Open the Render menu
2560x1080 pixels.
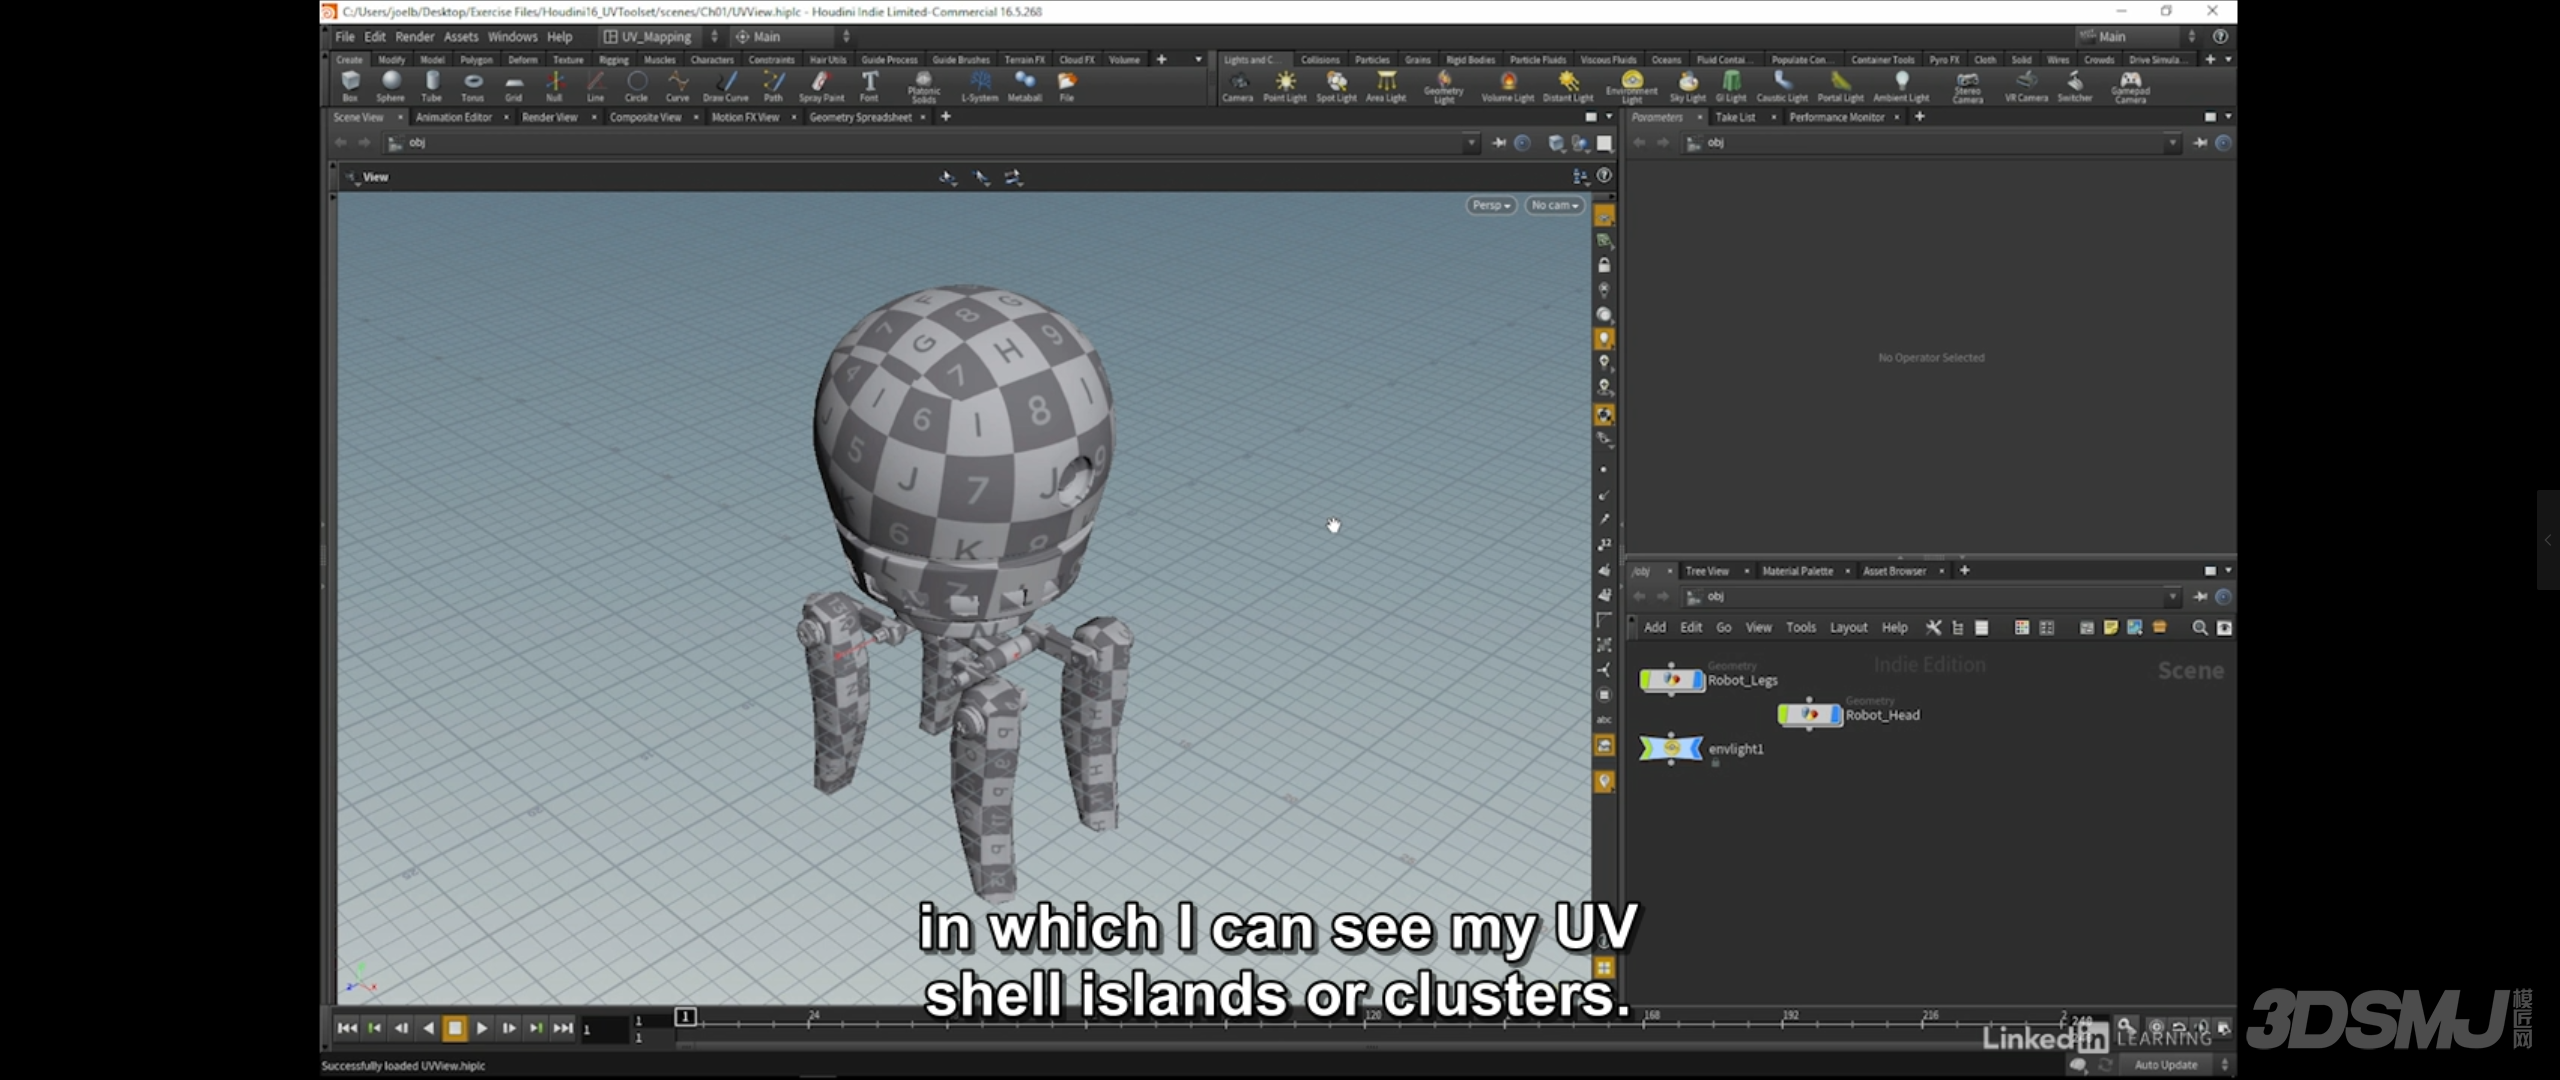(x=414, y=36)
